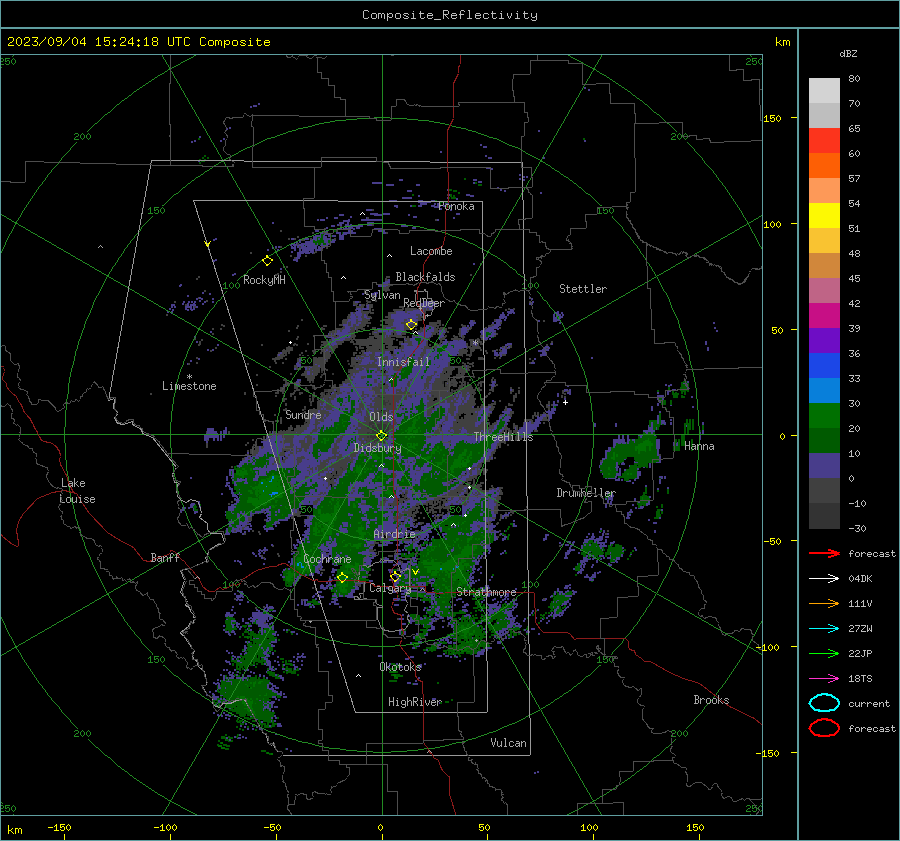Click the Strathmore town label

coord(486,592)
